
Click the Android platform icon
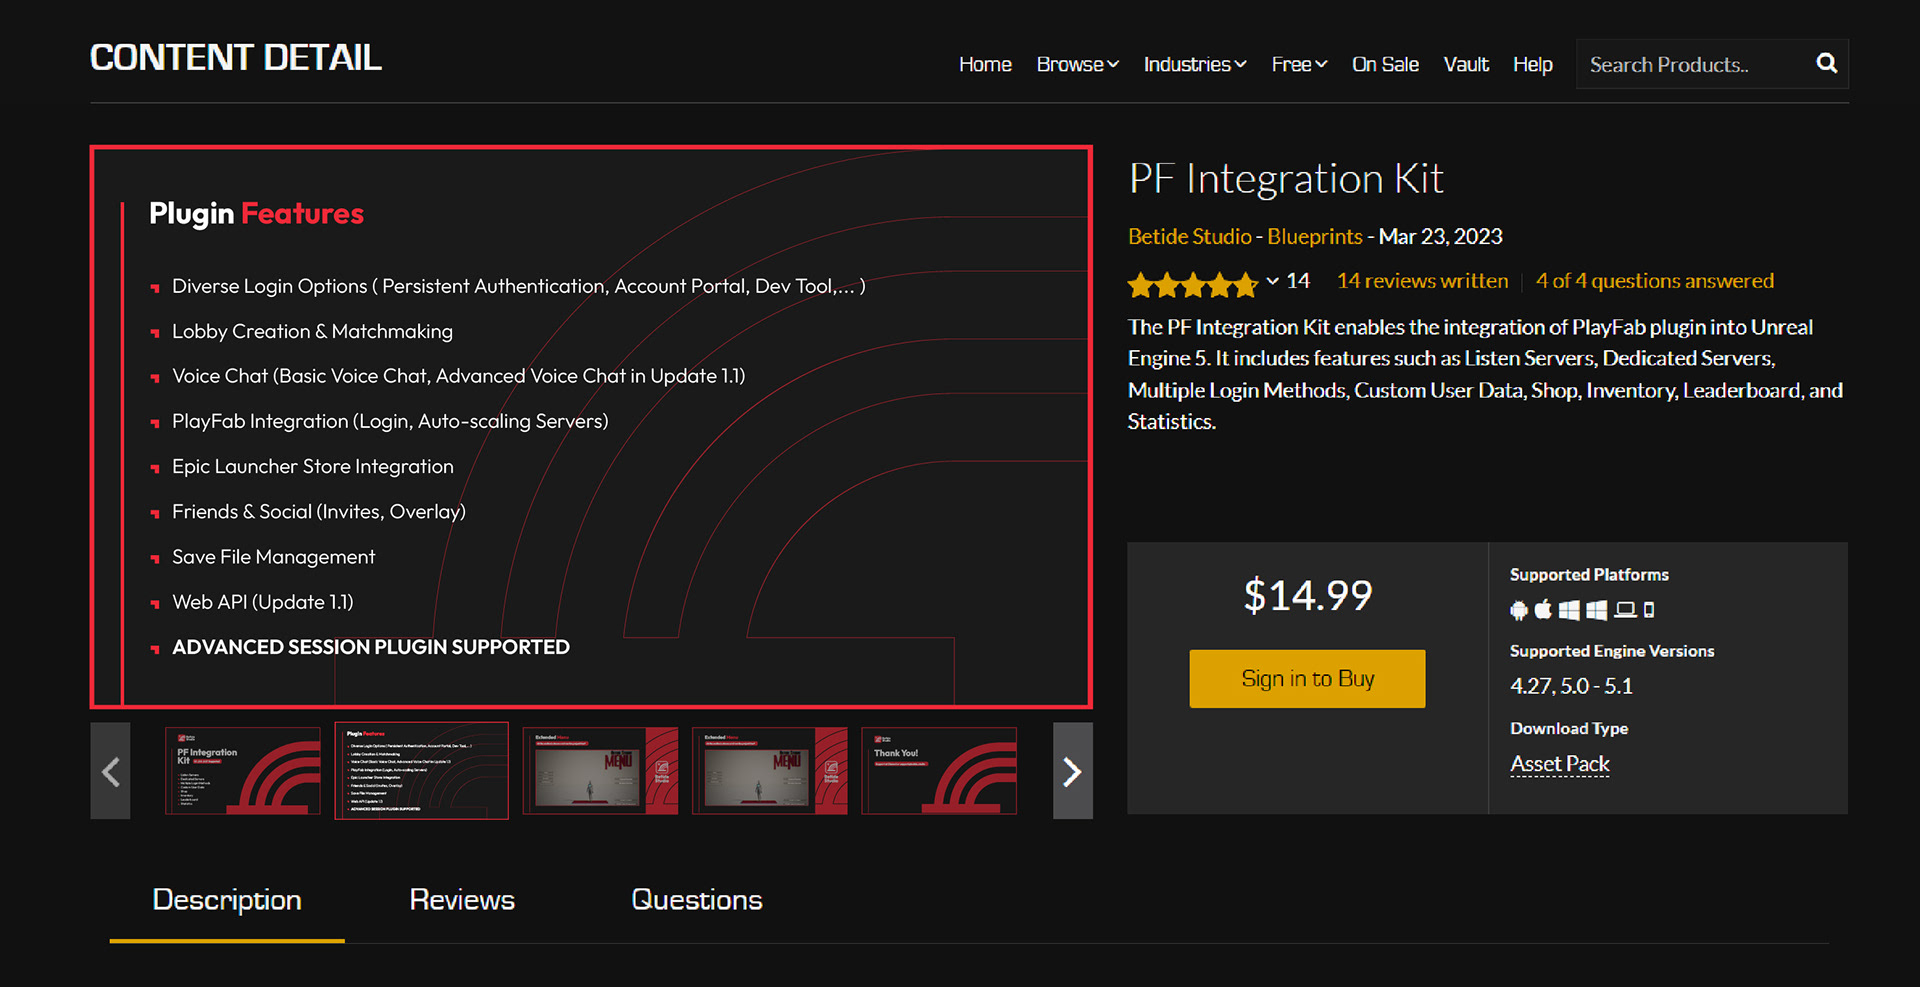click(1519, 610)
